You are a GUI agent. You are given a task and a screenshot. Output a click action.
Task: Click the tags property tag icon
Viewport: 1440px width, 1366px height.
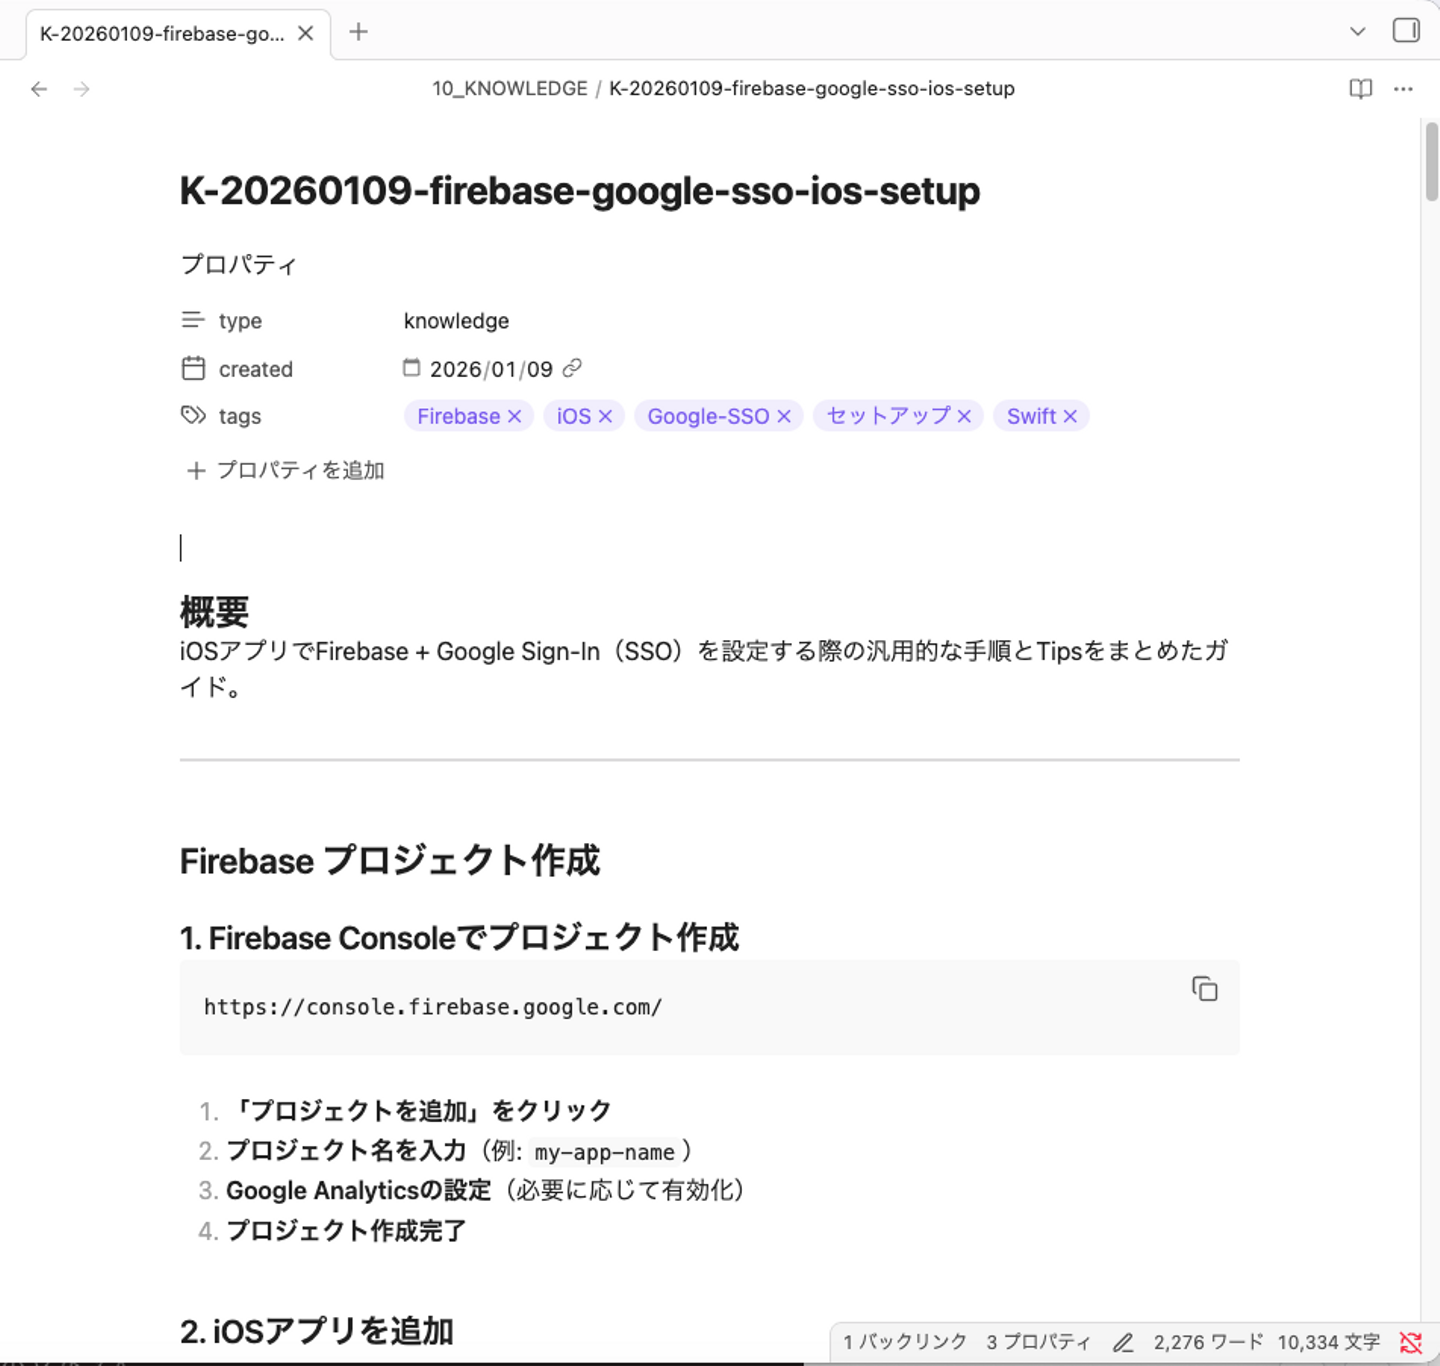[193, 415]
